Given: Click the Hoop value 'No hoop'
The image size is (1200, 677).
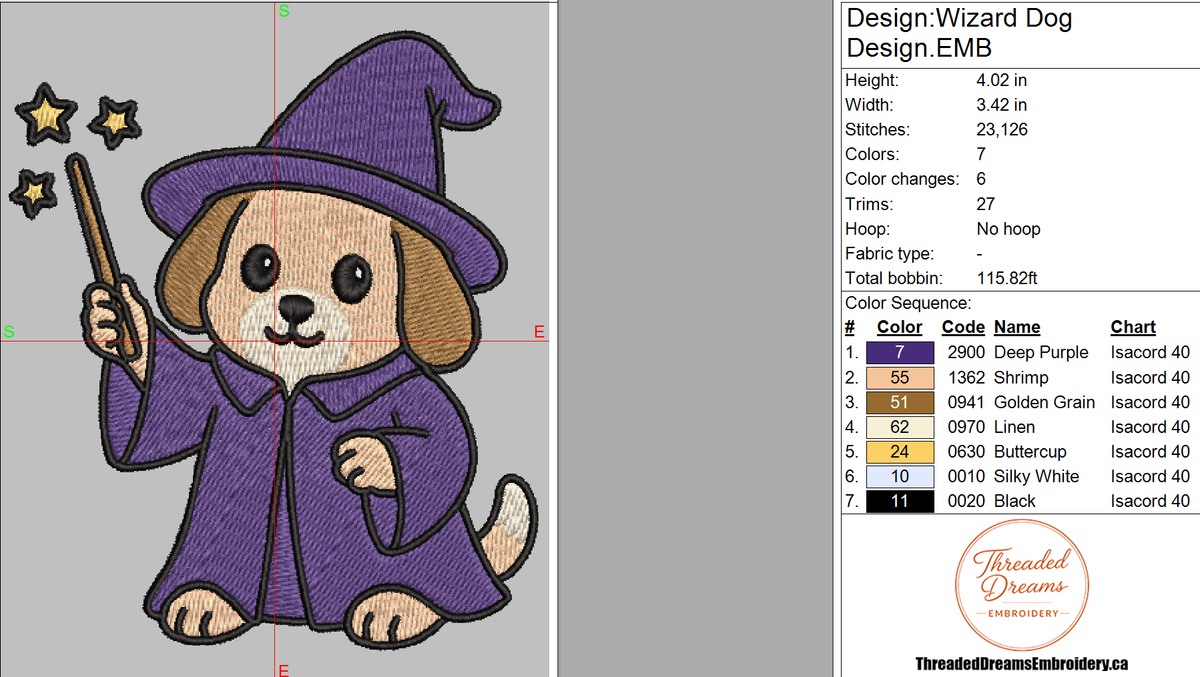Looking at the screenshot, I should [1008, 229].
